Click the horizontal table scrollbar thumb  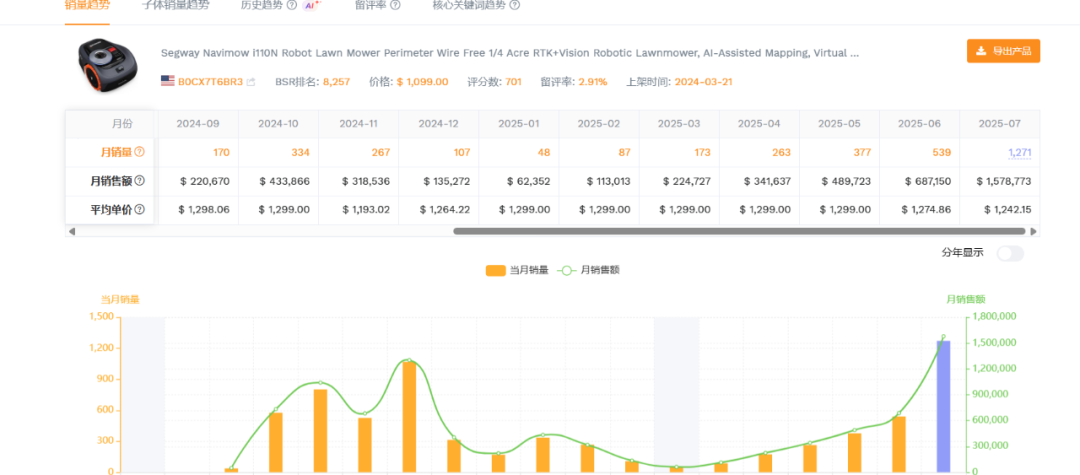coord(740,231)
